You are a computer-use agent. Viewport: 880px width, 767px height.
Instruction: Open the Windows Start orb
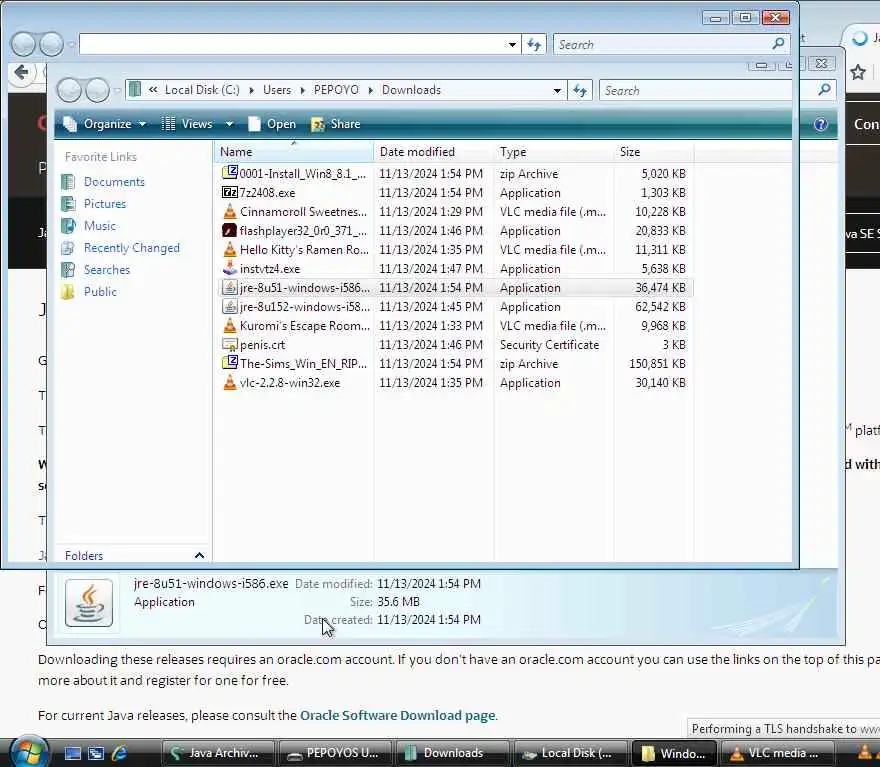click(28, 752)
